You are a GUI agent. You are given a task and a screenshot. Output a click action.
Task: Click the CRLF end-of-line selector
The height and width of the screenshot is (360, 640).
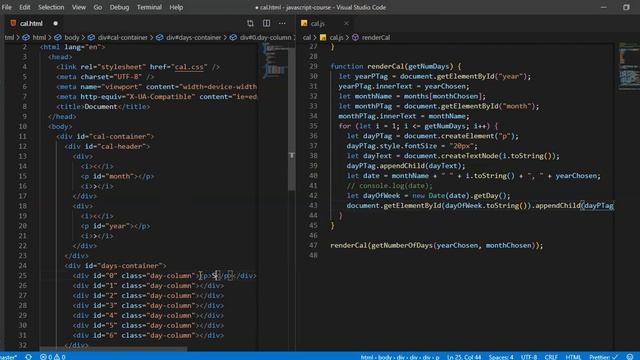coord(551,357)
